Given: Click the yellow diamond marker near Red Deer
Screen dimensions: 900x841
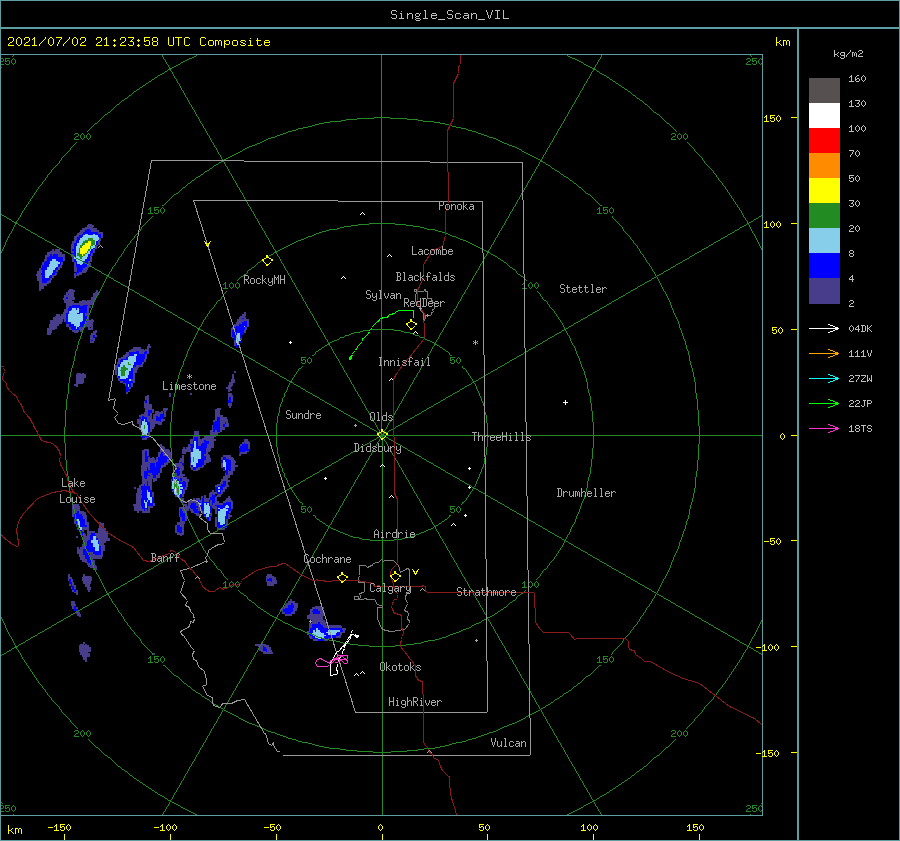Looking at the screenshot, I should 412,325.
